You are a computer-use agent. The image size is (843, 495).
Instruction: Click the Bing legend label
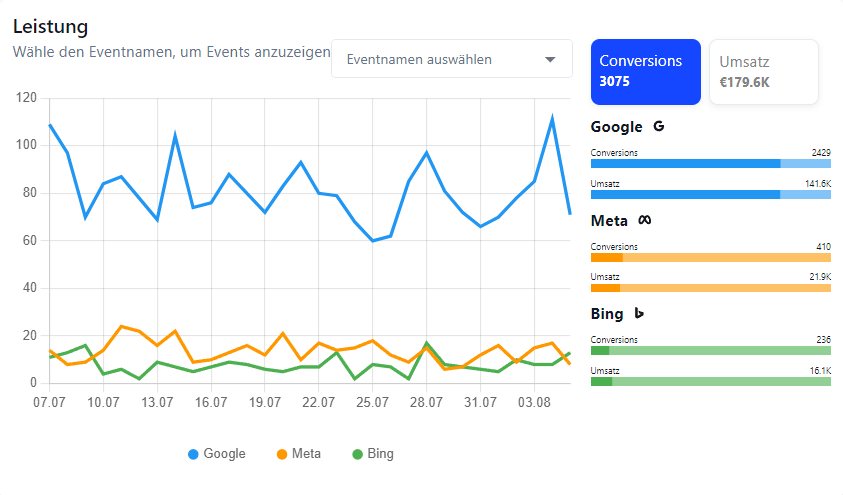380,454
